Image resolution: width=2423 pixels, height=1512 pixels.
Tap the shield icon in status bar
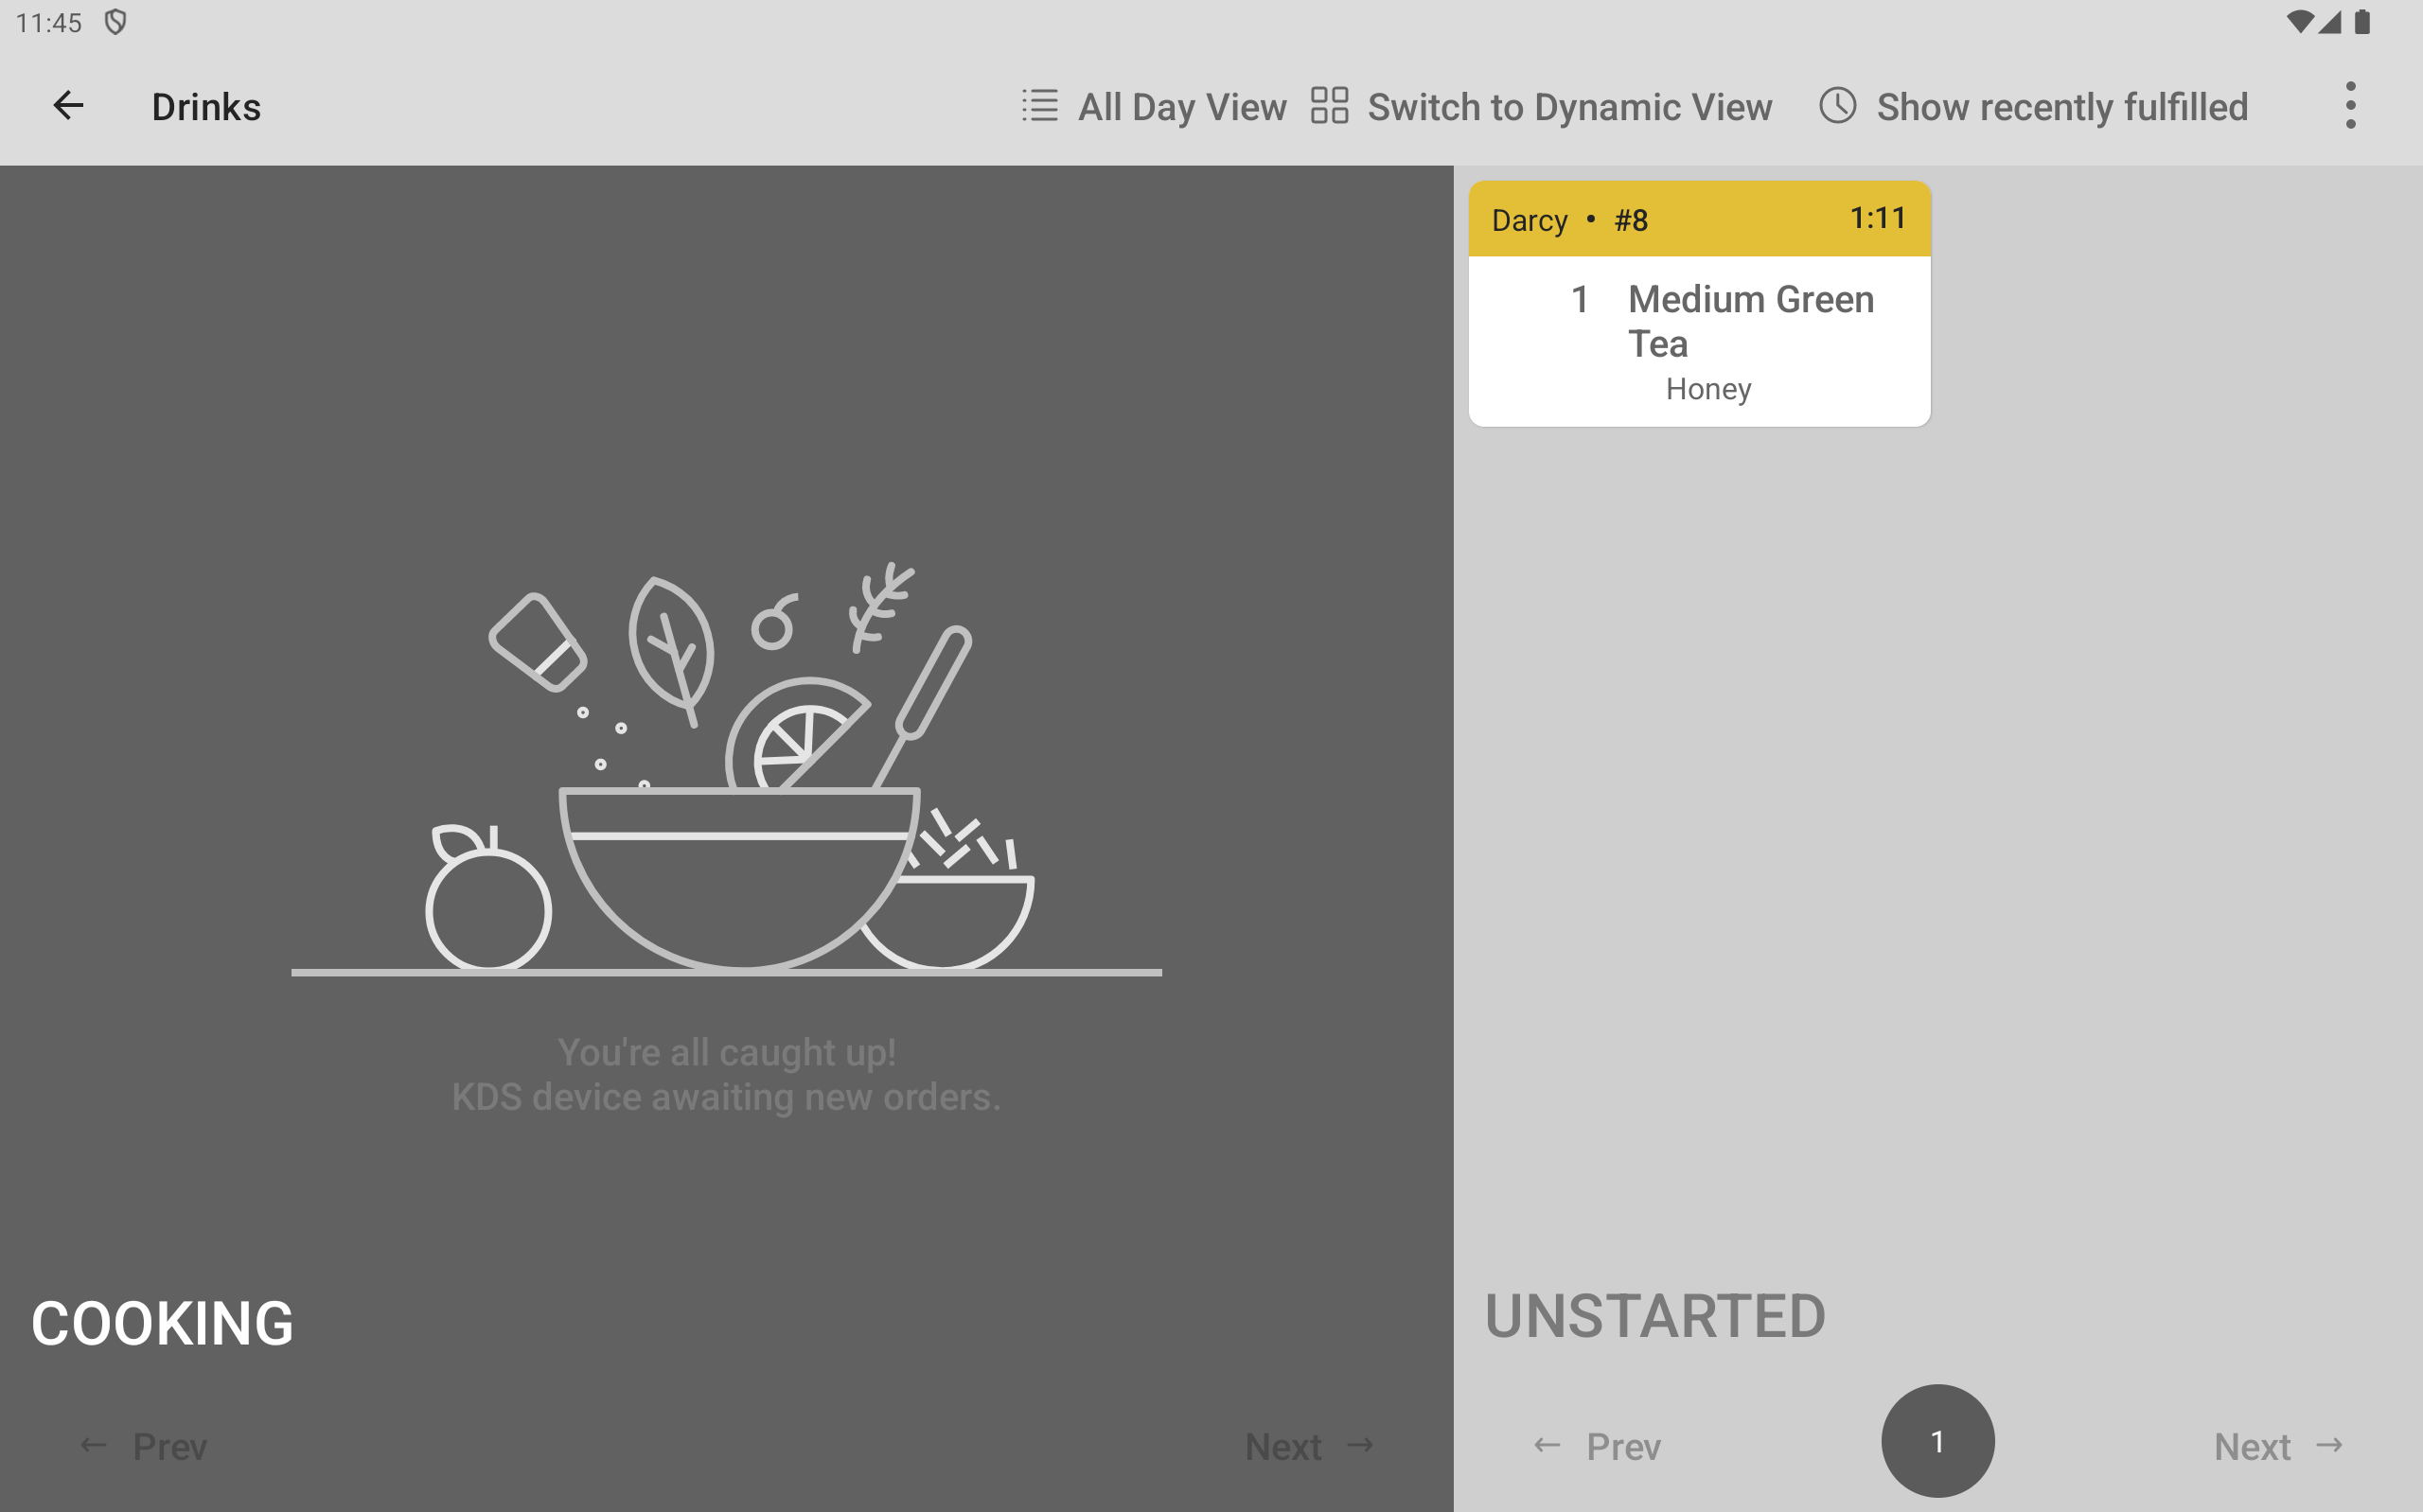(116, 22)
